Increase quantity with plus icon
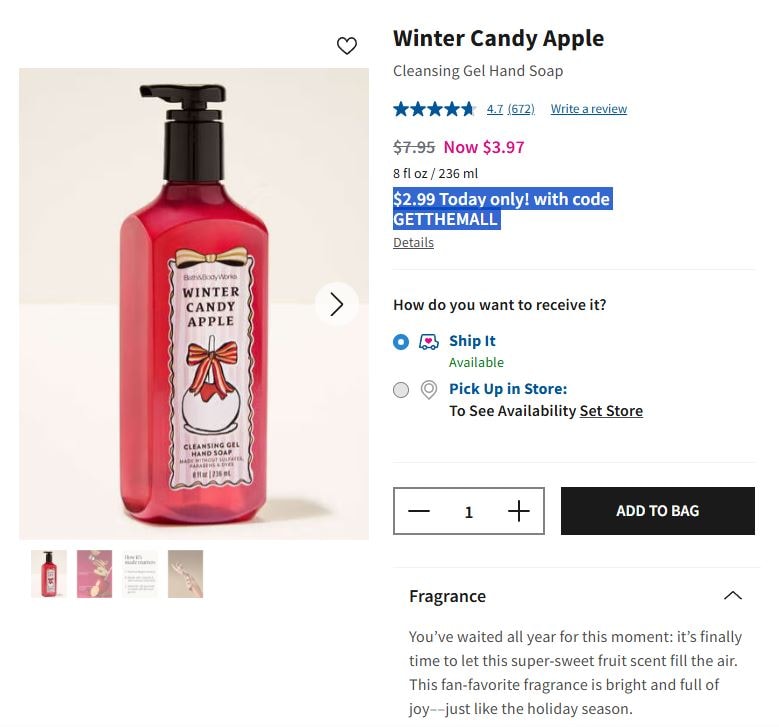Viewport: 779px width, 727px height. 518,512
